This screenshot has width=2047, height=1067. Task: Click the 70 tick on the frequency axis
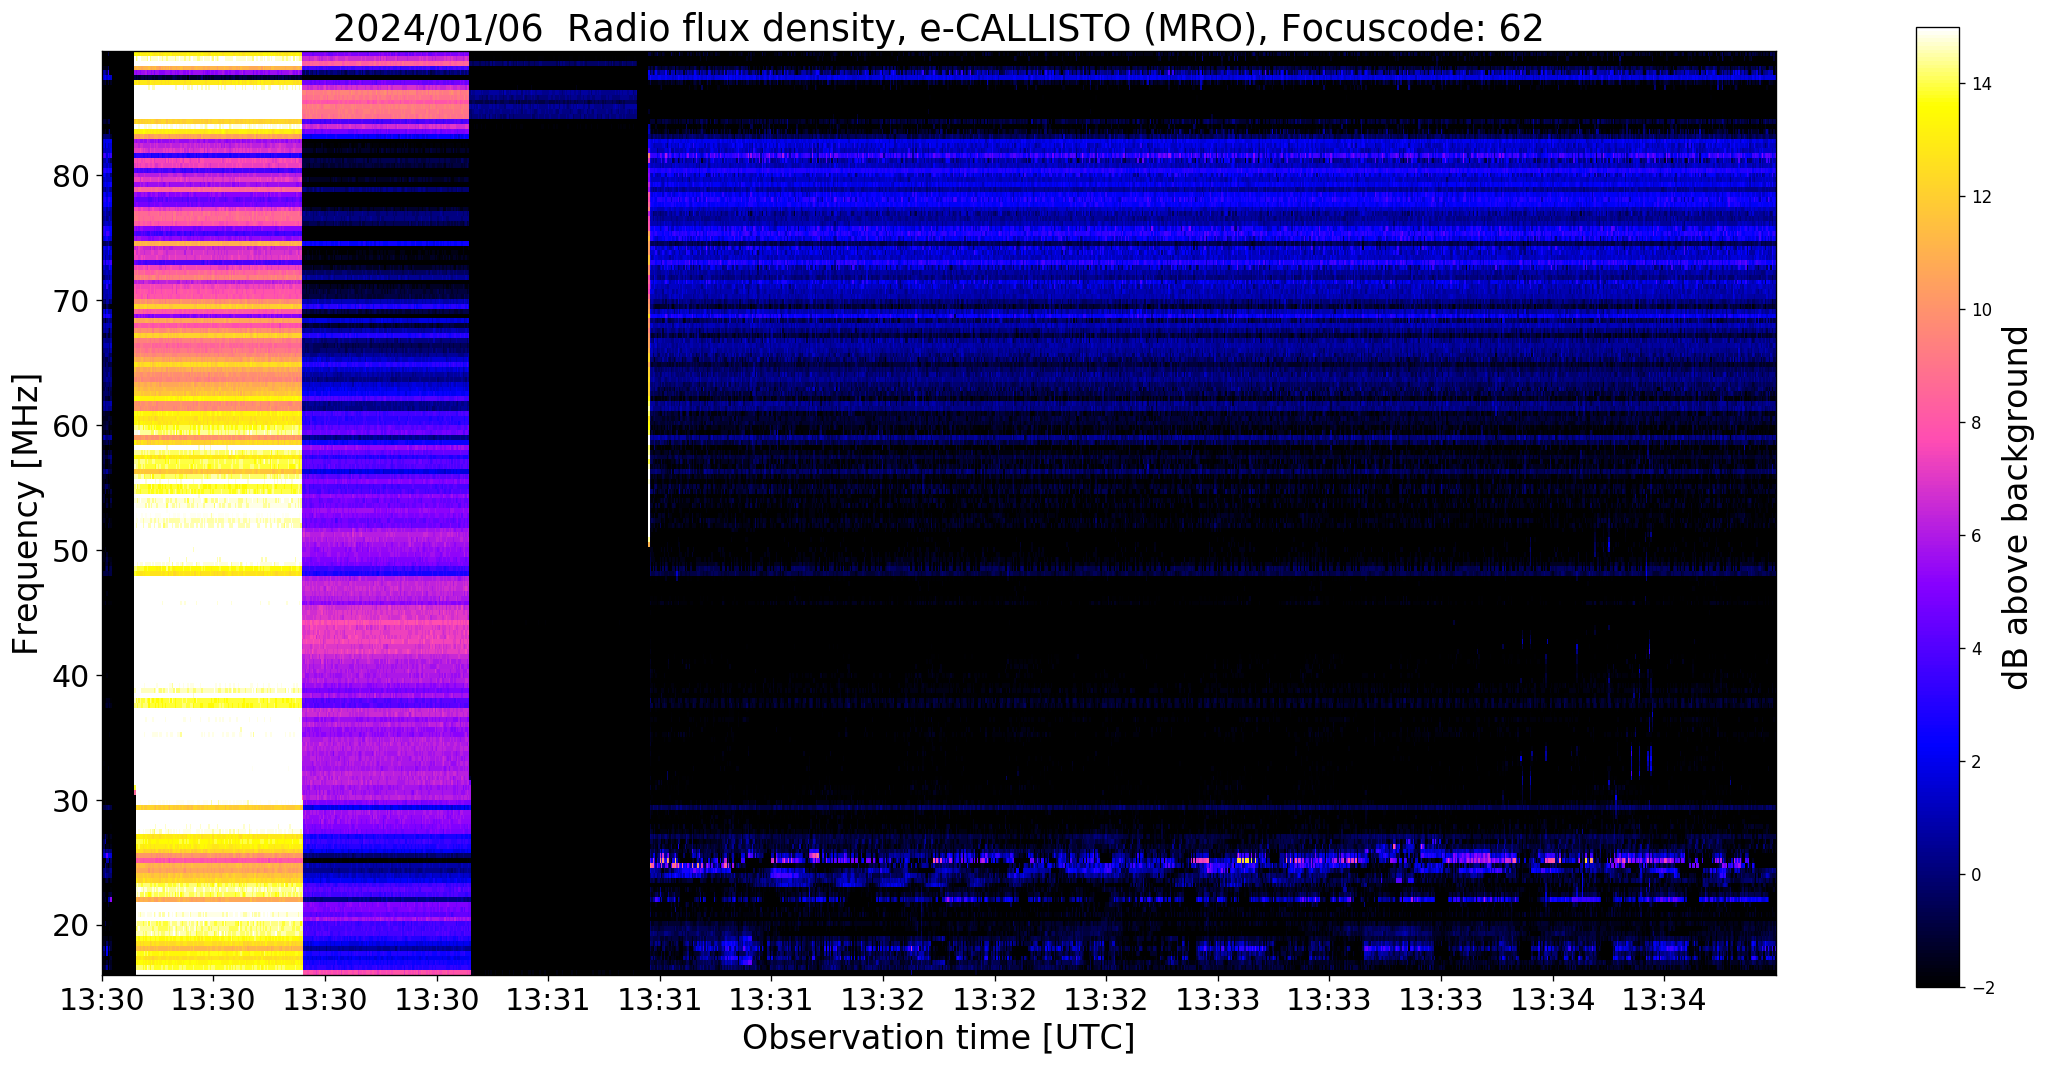[71, 301]
